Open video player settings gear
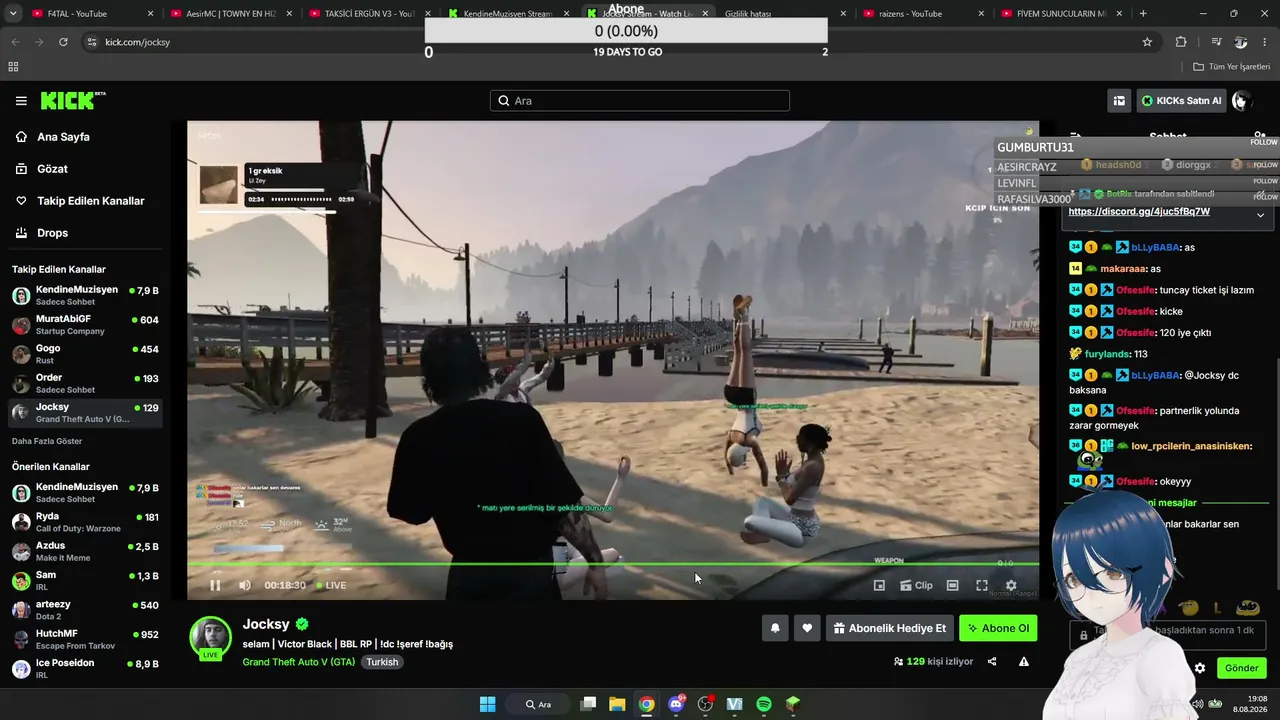This screenshot has height=720, width=1280. [1011, 586]
